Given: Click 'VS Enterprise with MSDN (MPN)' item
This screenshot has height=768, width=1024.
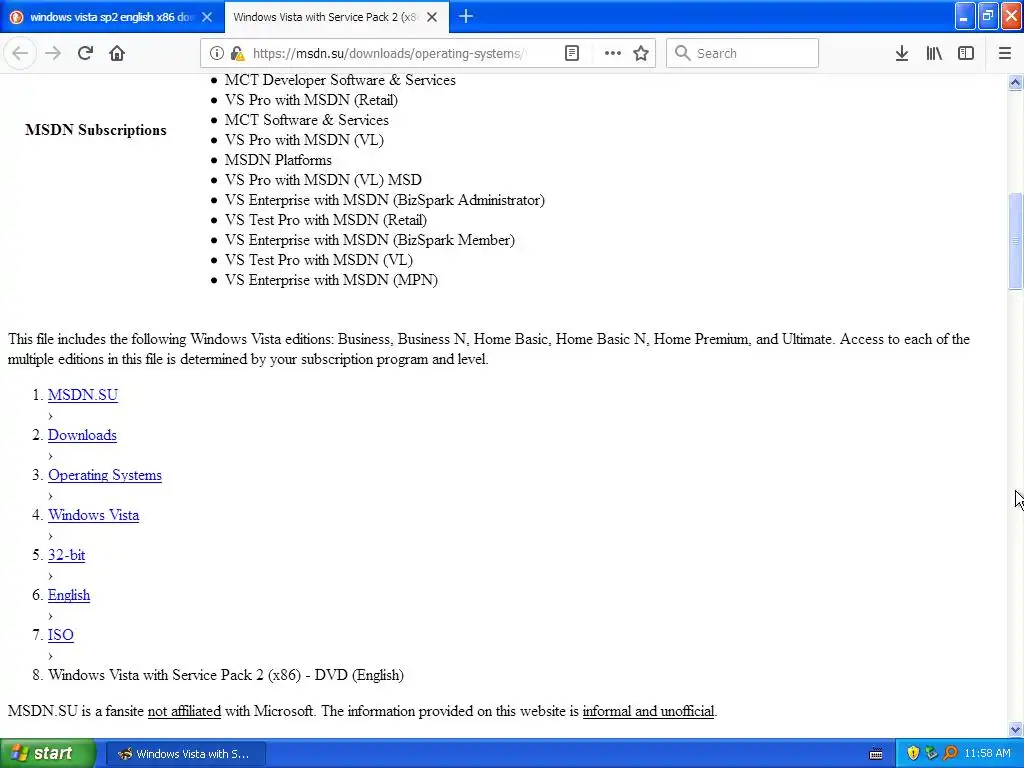Looking at the screenshot, I should point(331,280).
